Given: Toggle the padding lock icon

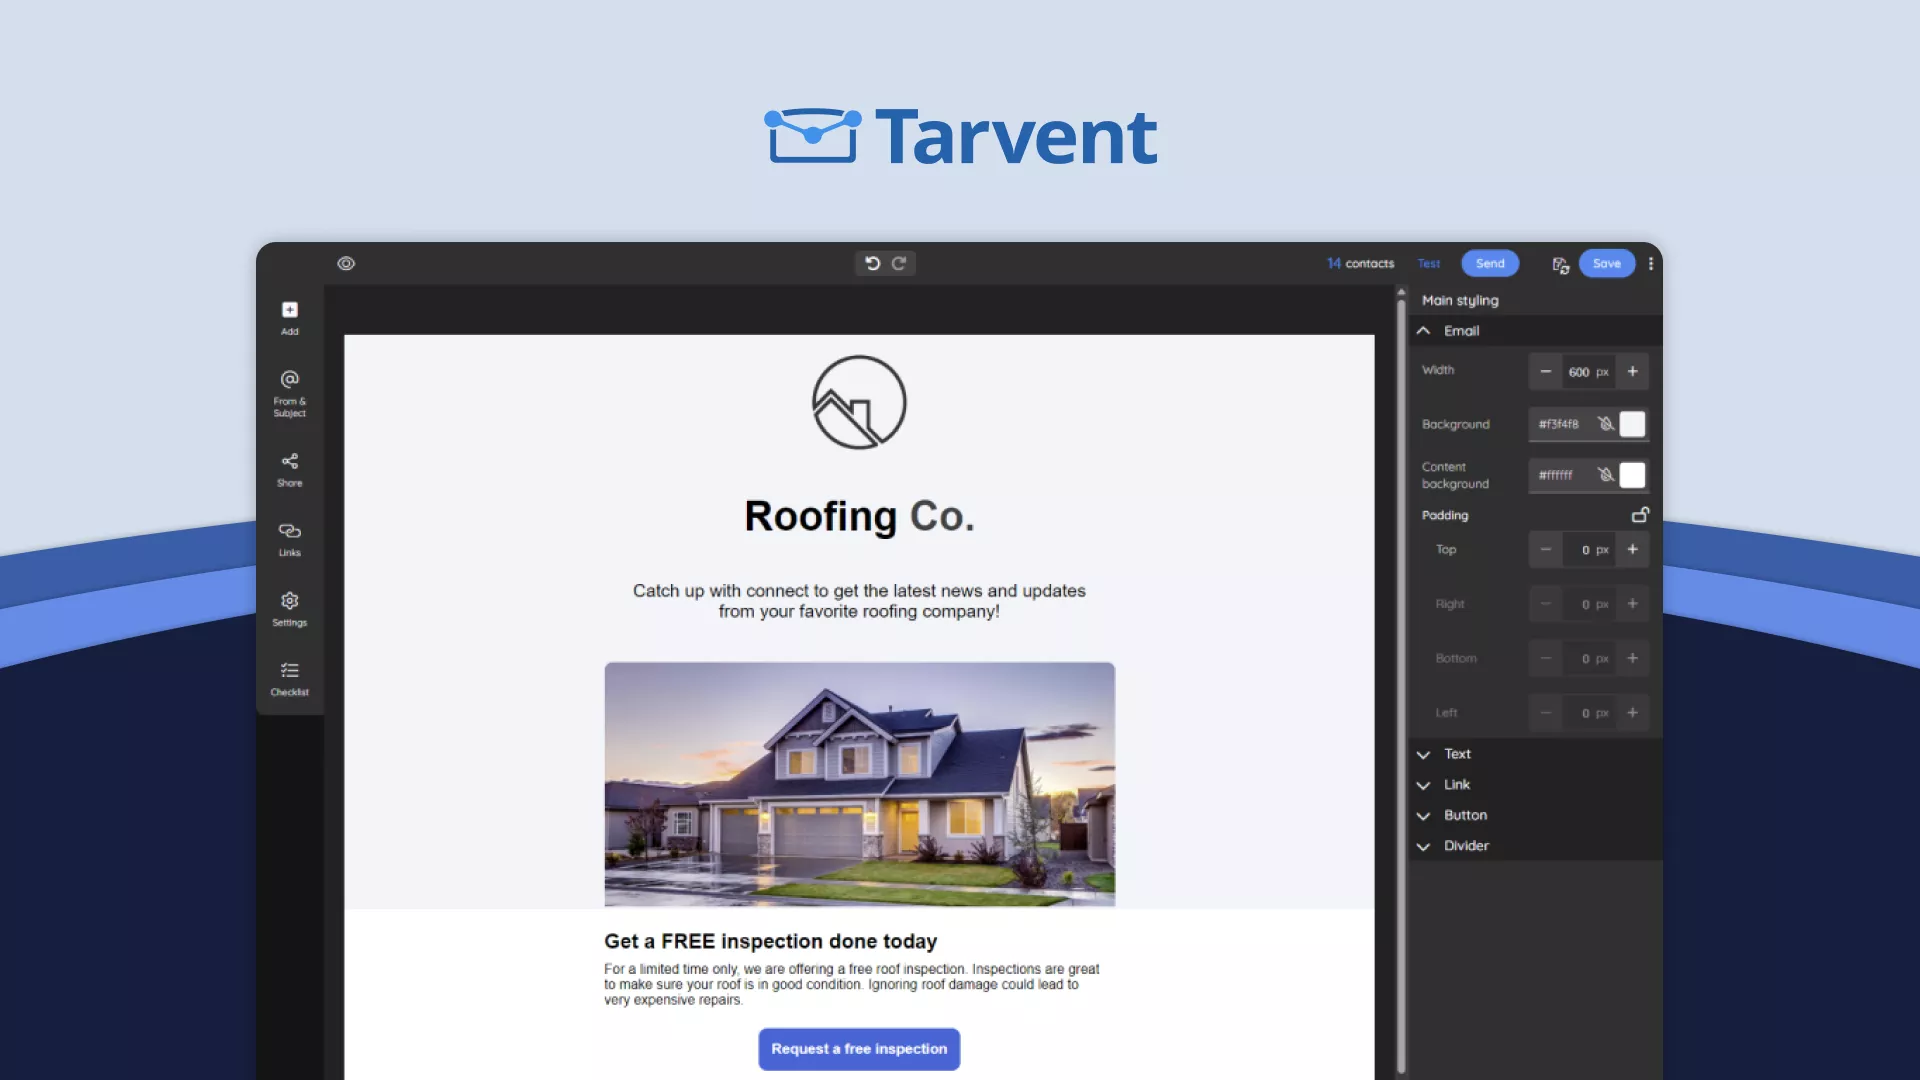Looking at the screenshot, I should pyautogui.click(x=1640, y=515).
